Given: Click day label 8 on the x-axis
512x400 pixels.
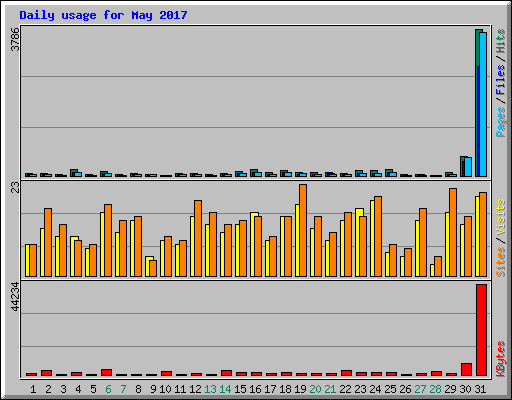Looking at the screenshot, I should coord(138,389).
